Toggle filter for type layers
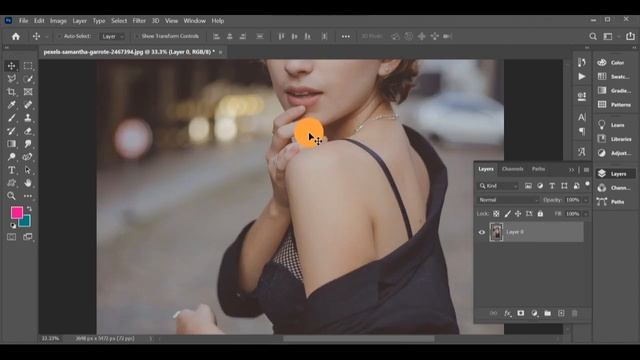Image resolution: width=640 pixels, height=360 pixels. [552, 186]
